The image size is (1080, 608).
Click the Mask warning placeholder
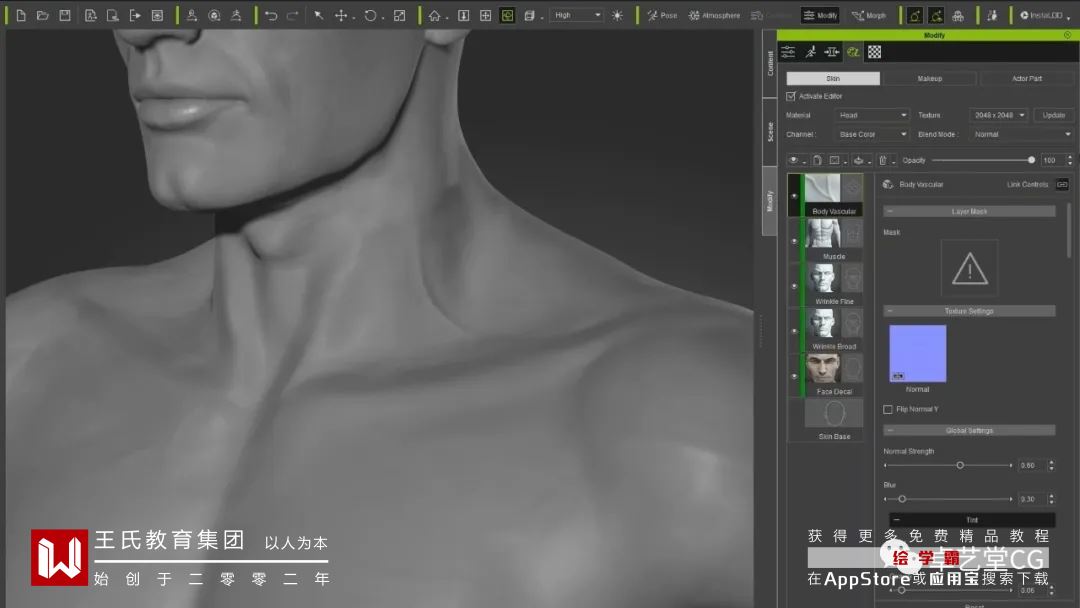pyautogui.click(x=970, y=269)
